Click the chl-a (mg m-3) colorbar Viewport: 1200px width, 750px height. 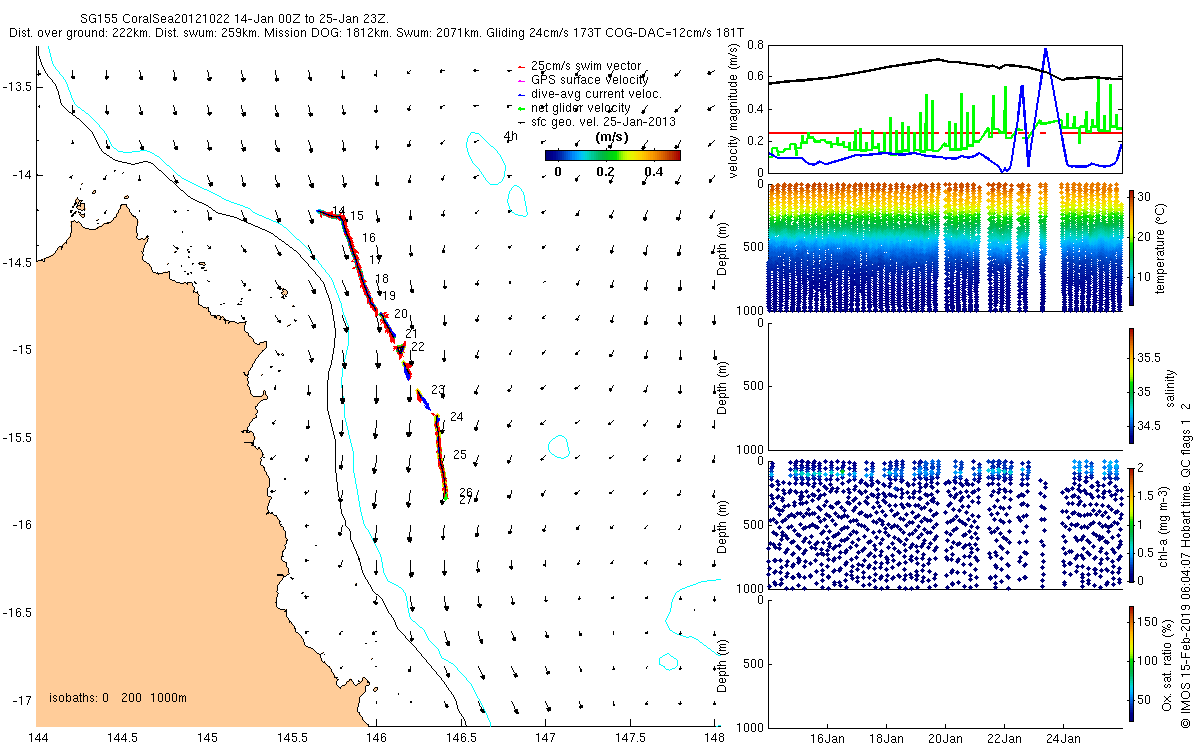1131,523
